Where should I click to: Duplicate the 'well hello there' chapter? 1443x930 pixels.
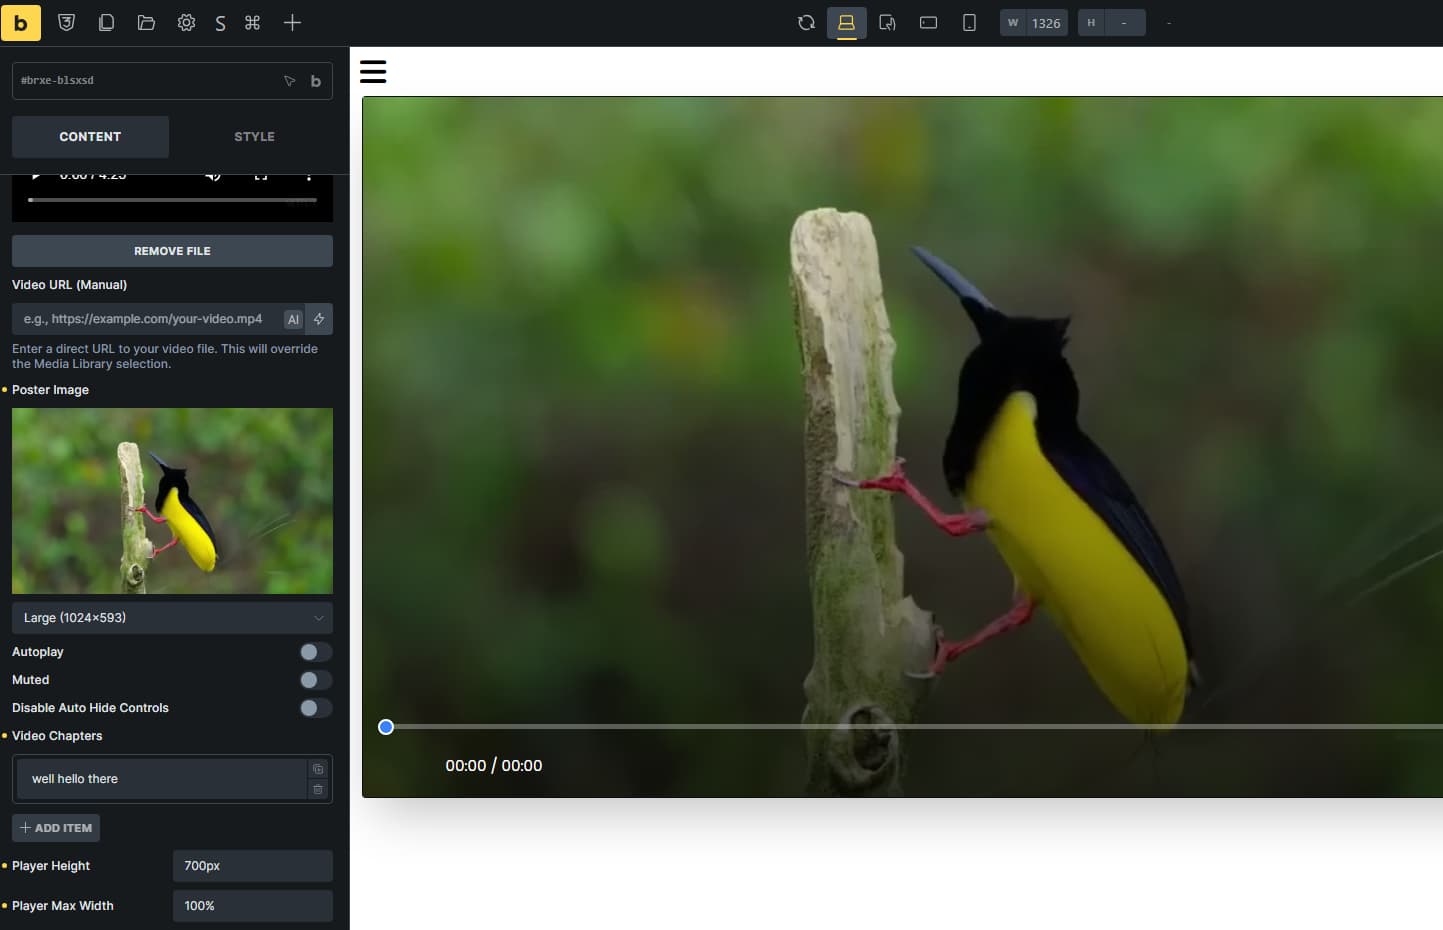[x=318, y=769]
